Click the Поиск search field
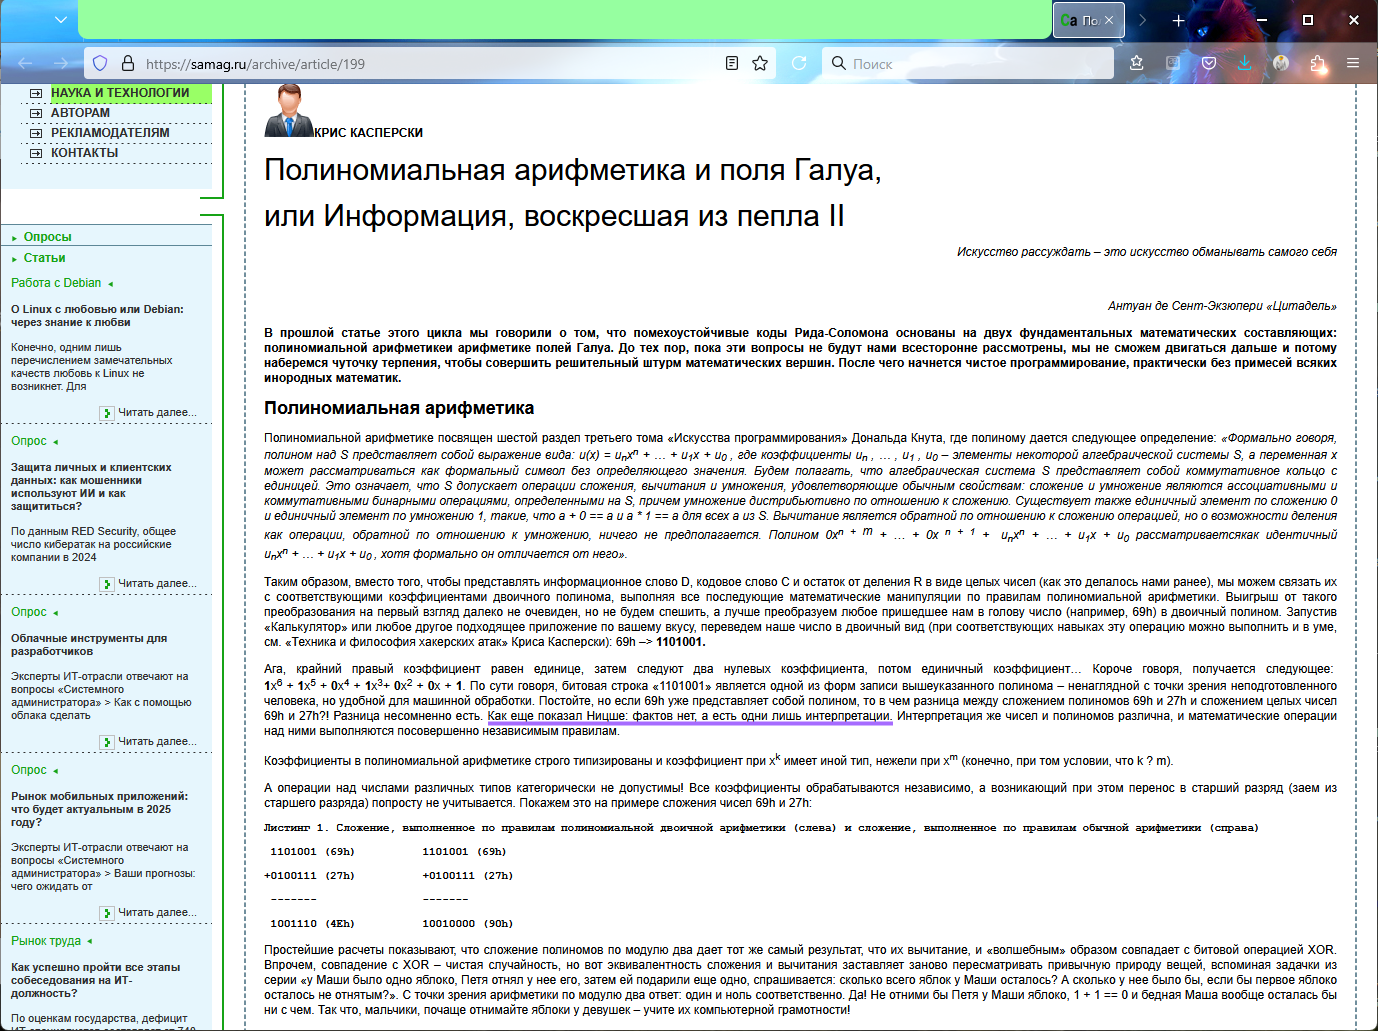This screenshot has width=1378, height=1031. tap(968, 63)
